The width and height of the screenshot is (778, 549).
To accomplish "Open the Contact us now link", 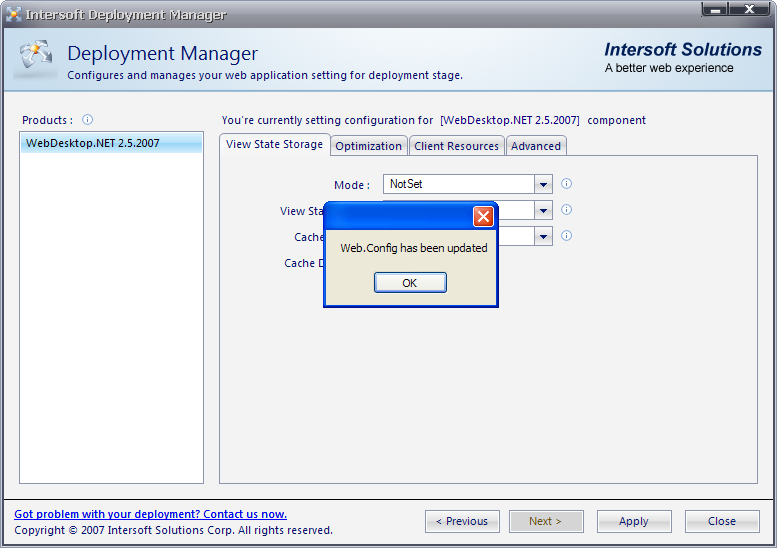I will click(150, 514).
